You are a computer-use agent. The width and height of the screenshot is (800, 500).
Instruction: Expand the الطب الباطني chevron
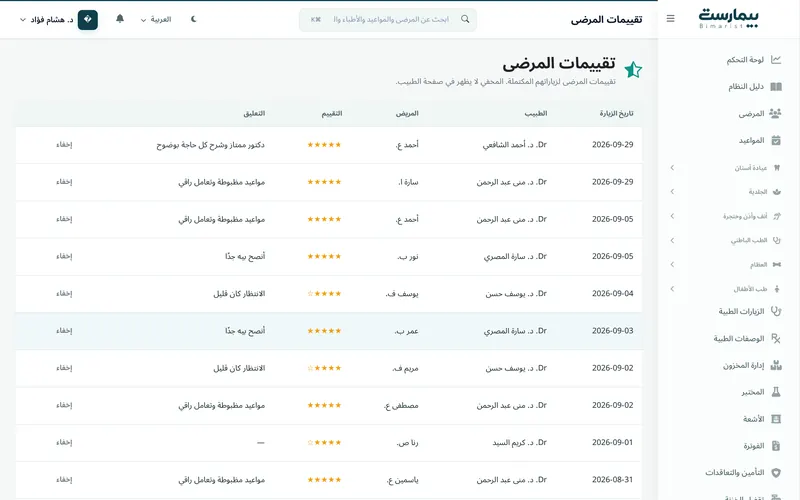[x=672, y=240]
